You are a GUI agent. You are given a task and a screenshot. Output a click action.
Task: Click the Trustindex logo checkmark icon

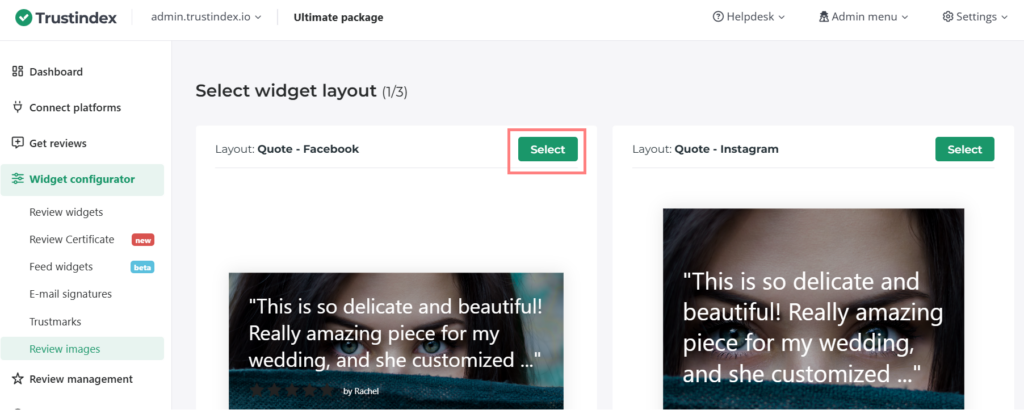(23, 17)
